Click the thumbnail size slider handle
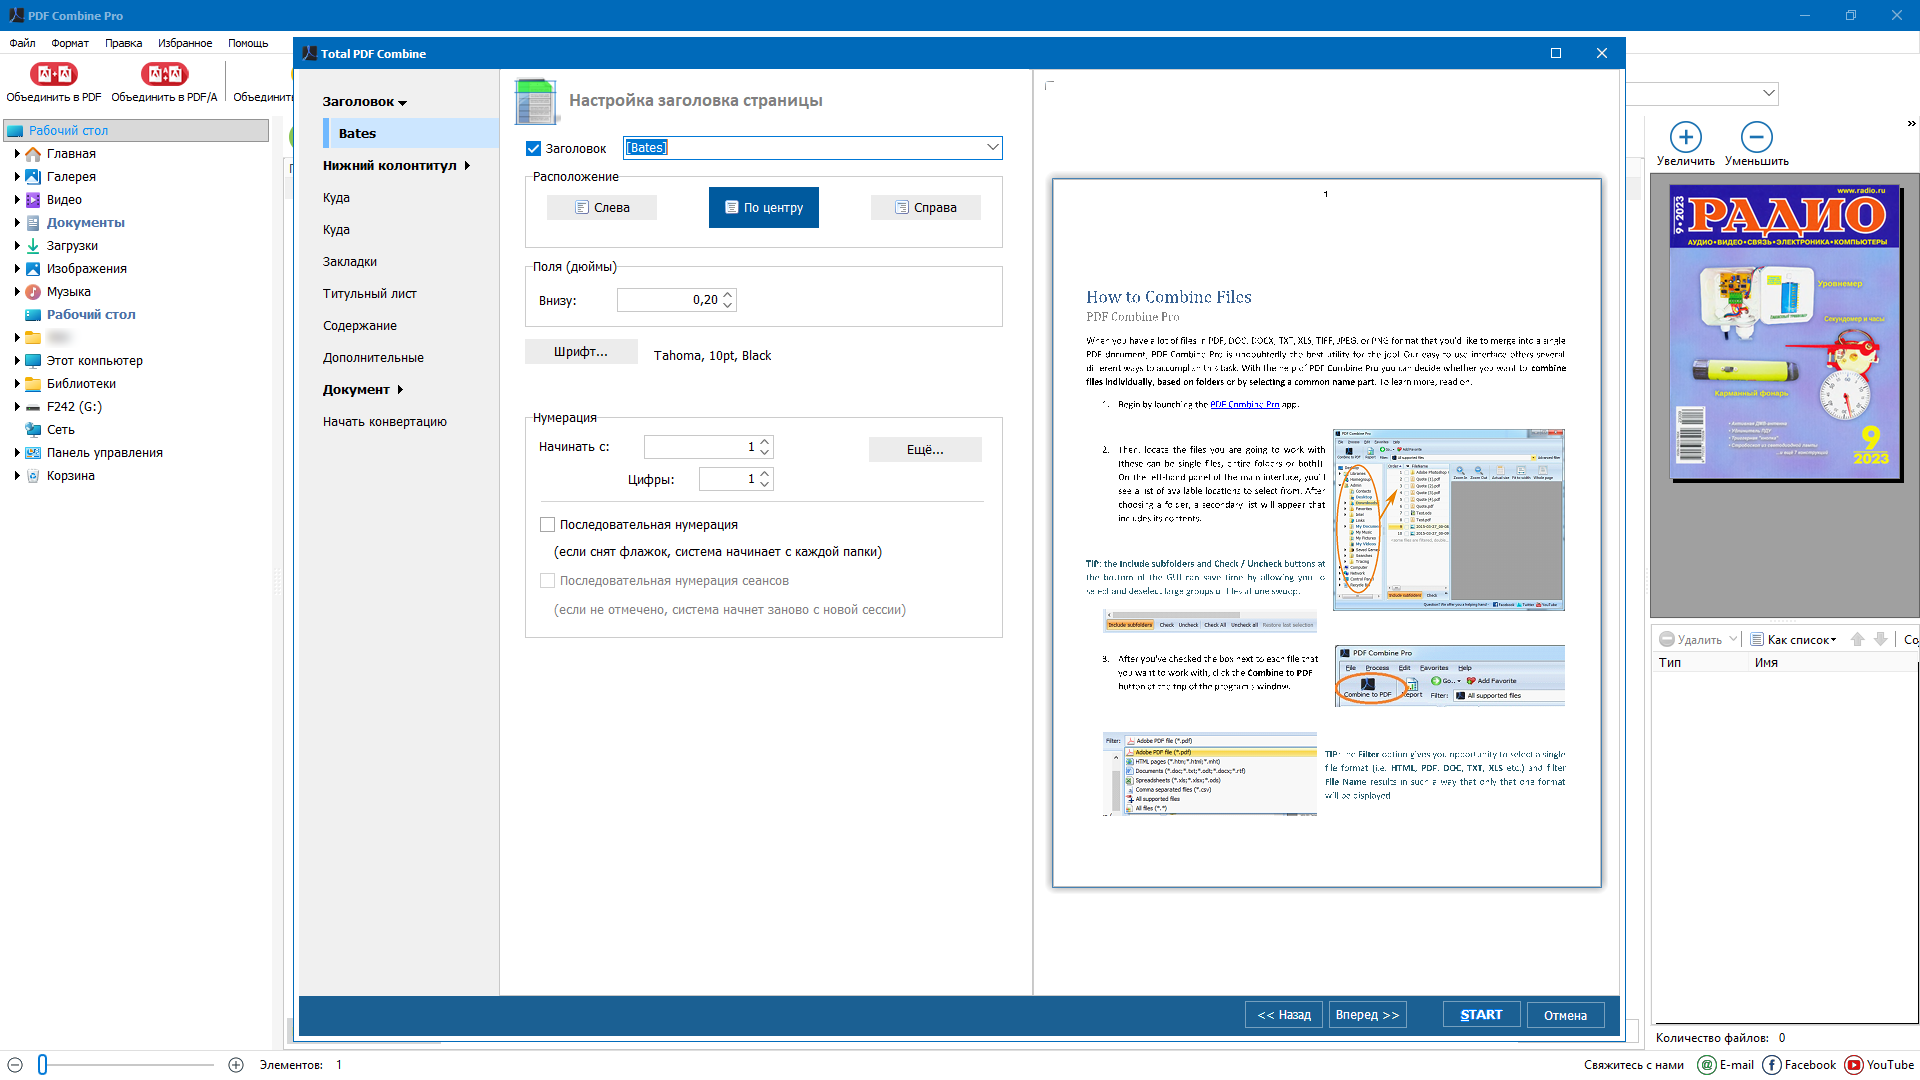This screenshot has width=1920, height=1080. 43,1065
